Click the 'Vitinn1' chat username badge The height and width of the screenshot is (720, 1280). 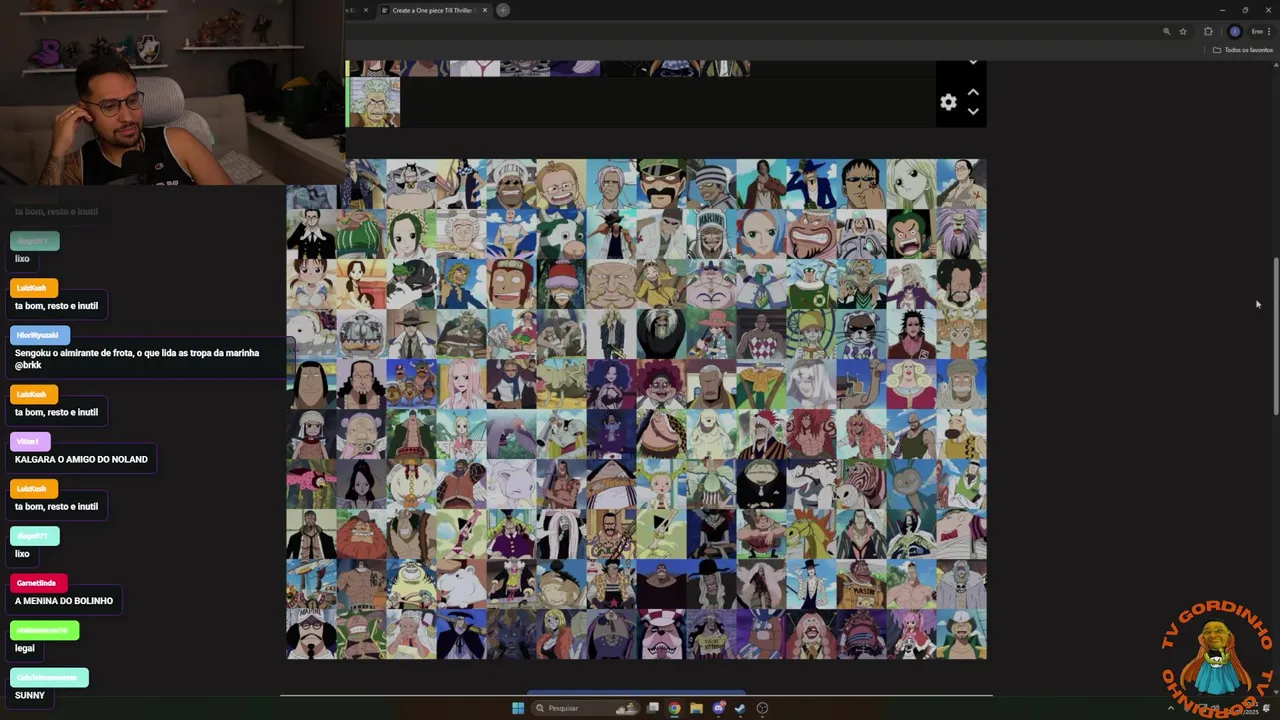pyautogui.click(x=29, y=441)
